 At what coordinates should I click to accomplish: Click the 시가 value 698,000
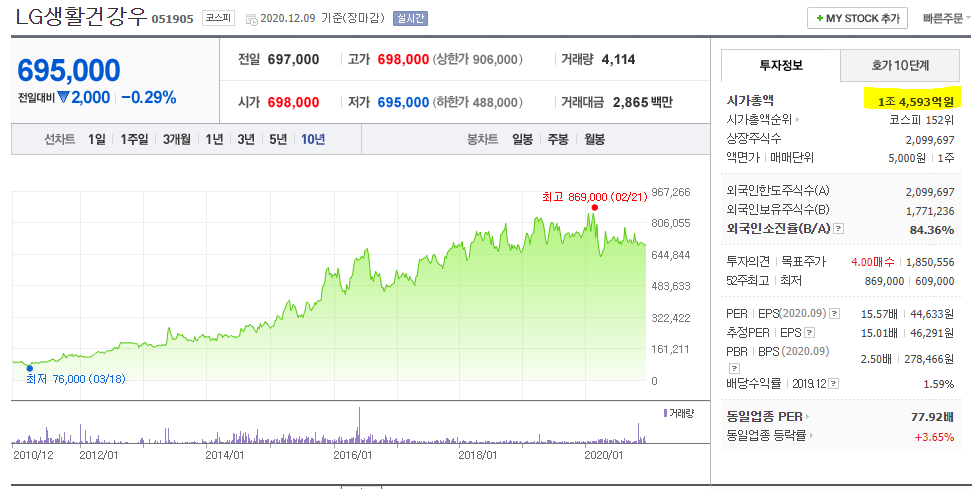[x=293, y=102]
